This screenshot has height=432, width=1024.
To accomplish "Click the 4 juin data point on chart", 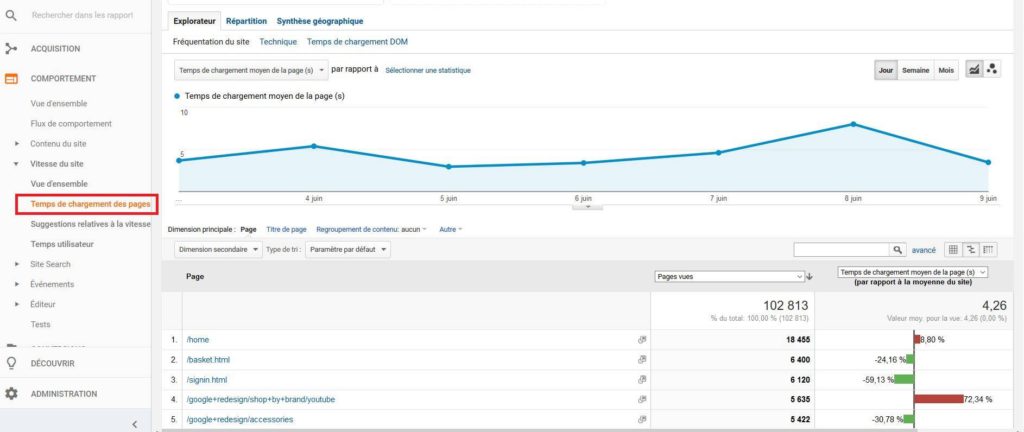I will point(314,146).
